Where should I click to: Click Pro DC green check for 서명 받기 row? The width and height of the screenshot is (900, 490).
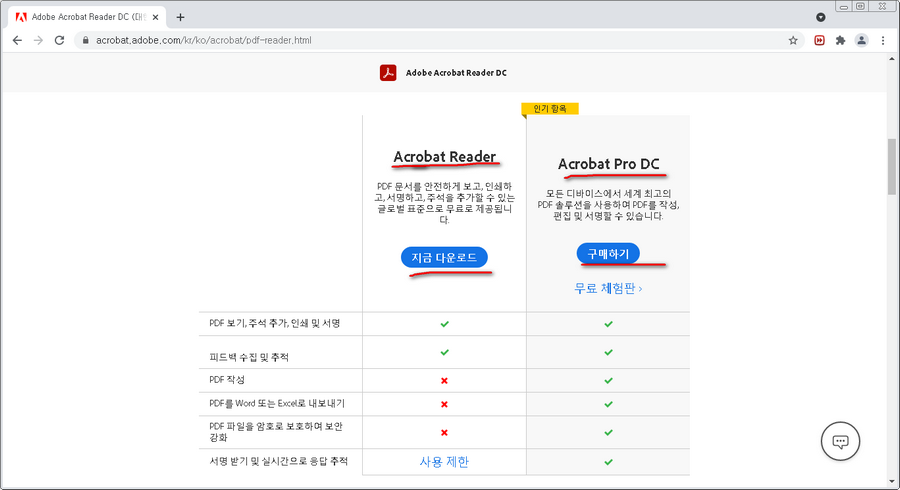coord(608,462)
